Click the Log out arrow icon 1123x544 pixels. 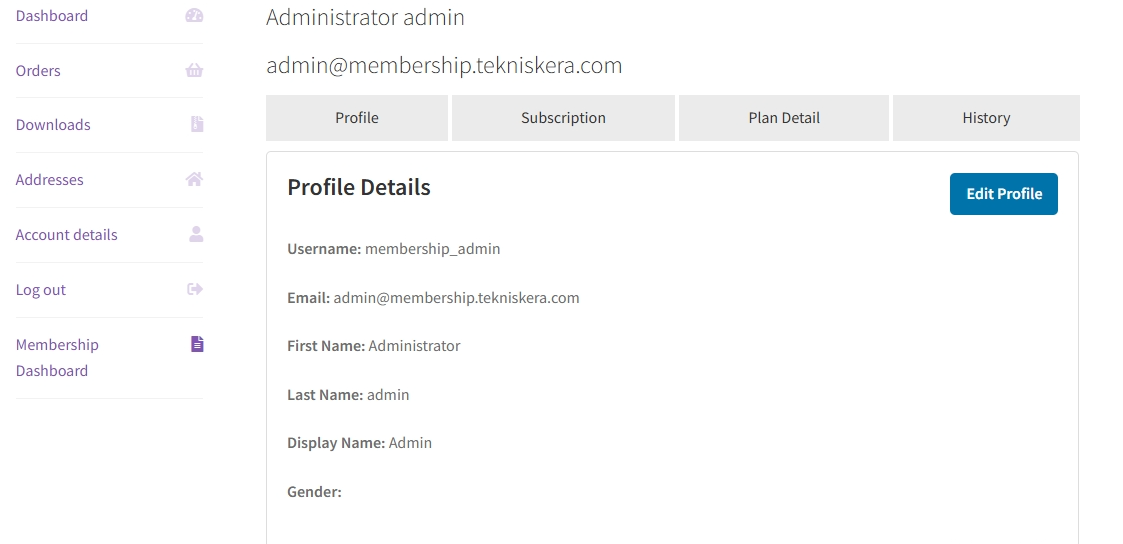click(195, 289)
